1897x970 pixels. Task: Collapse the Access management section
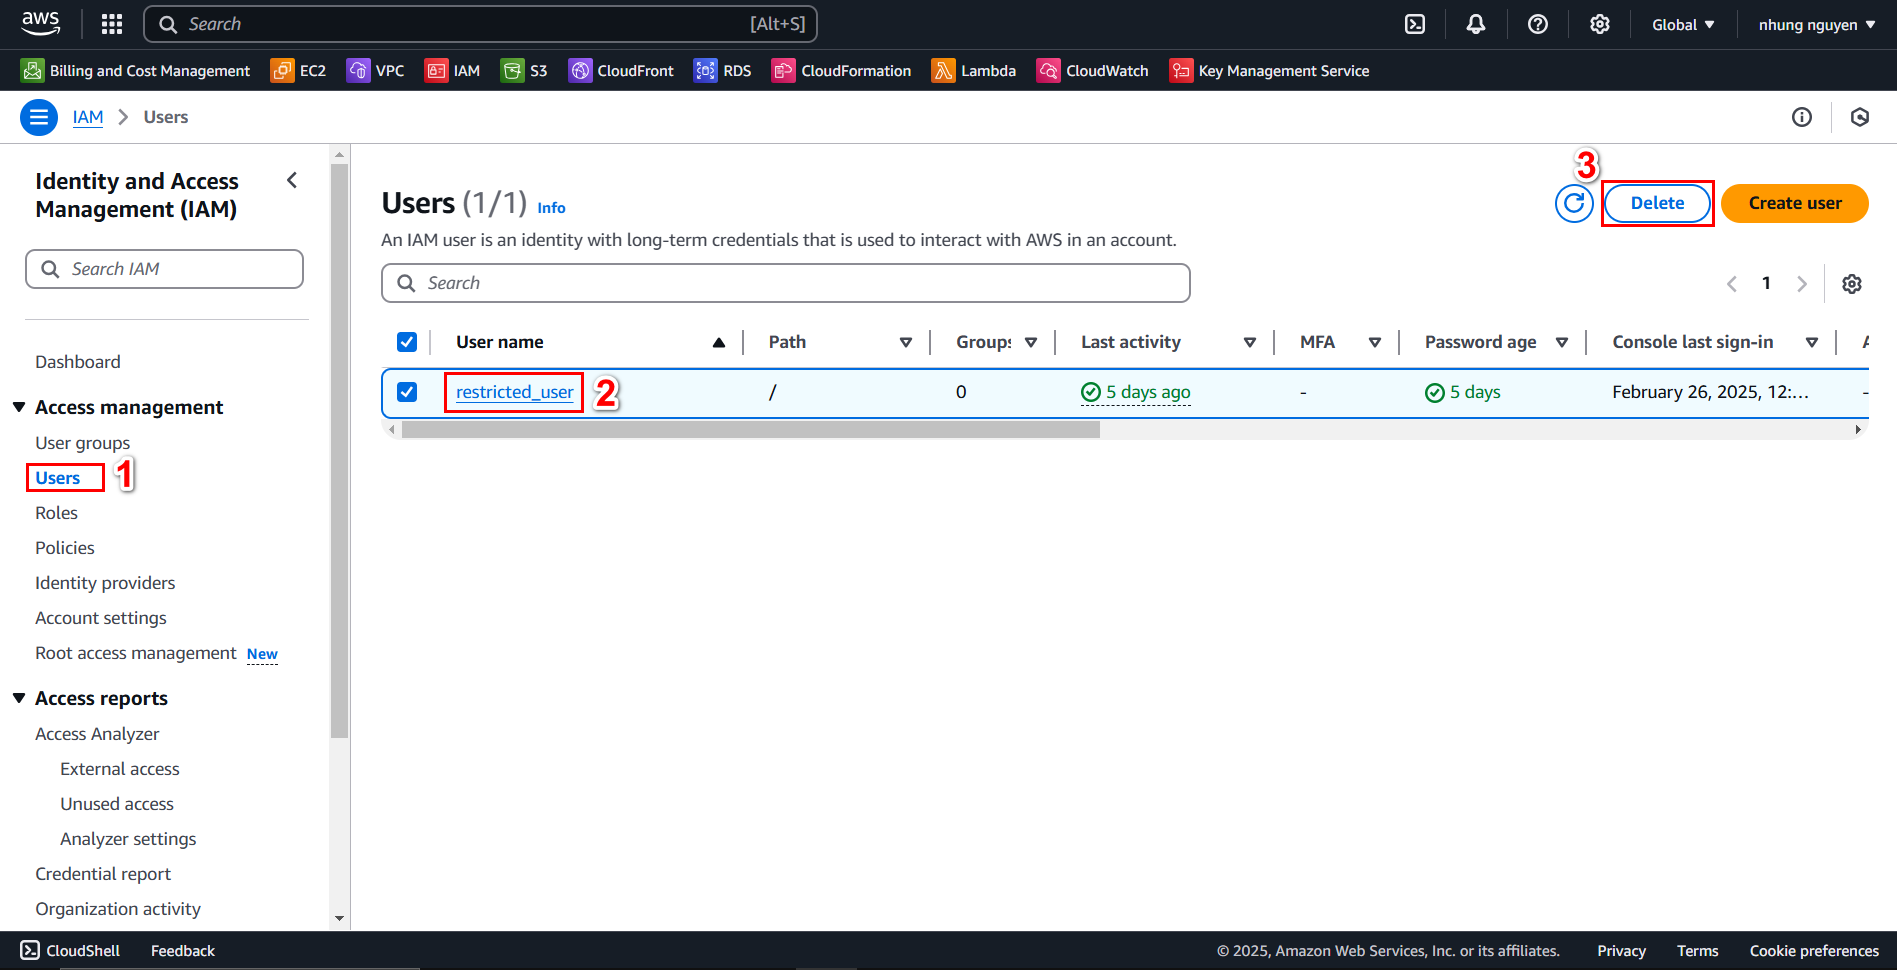[x=19, y=407]
